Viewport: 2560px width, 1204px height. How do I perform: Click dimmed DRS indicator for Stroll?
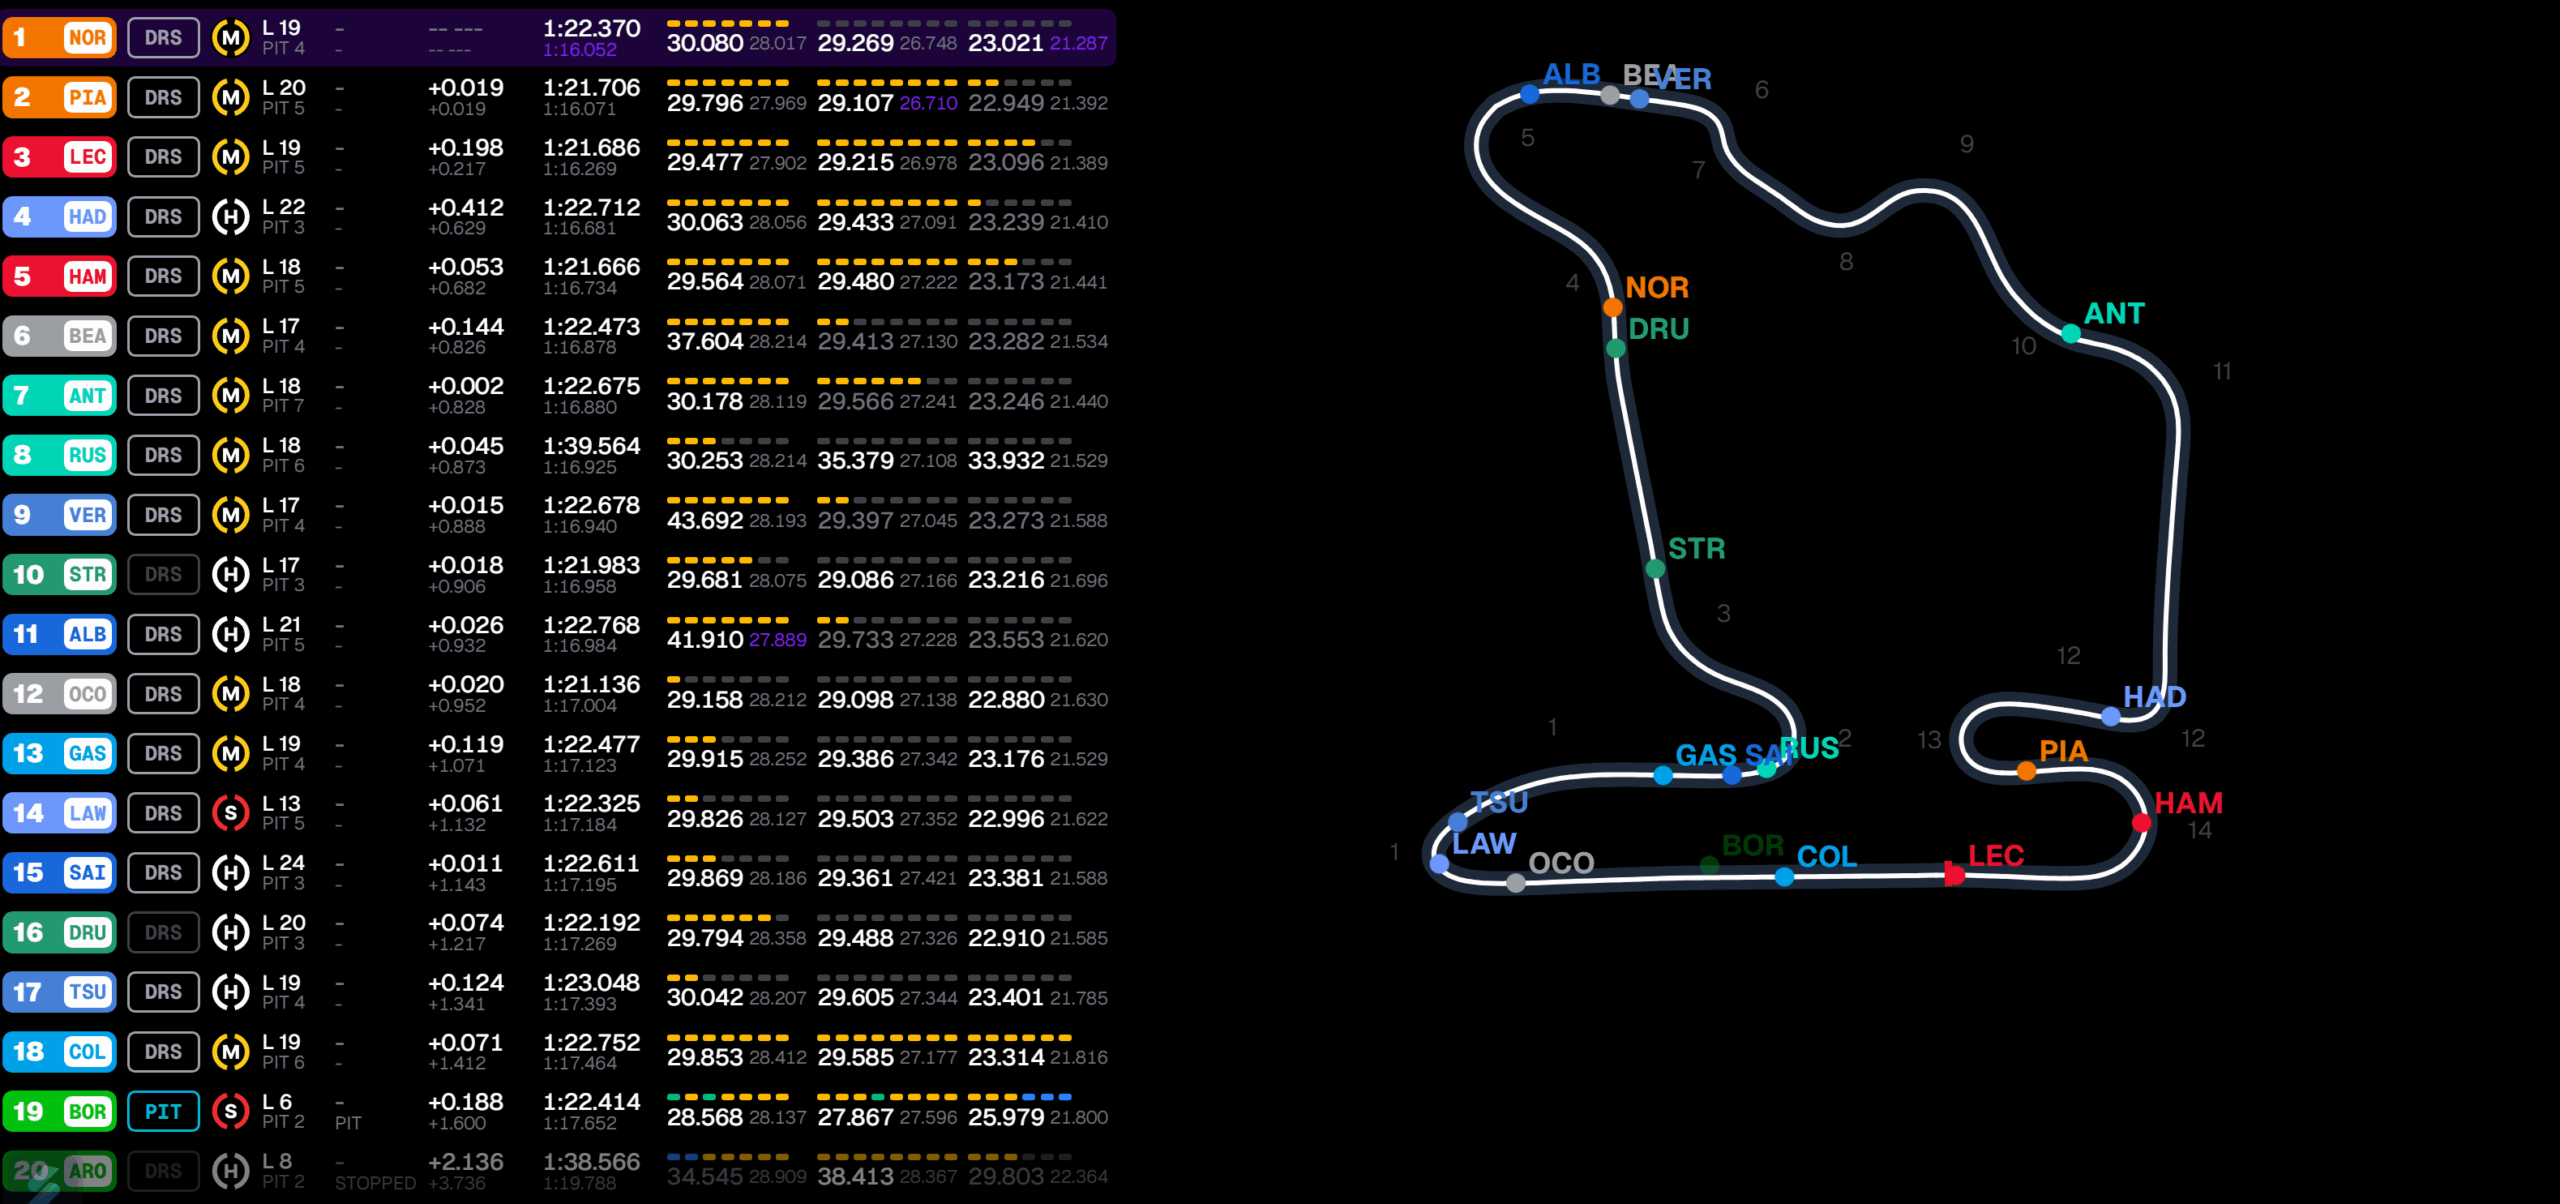[163, 575]
